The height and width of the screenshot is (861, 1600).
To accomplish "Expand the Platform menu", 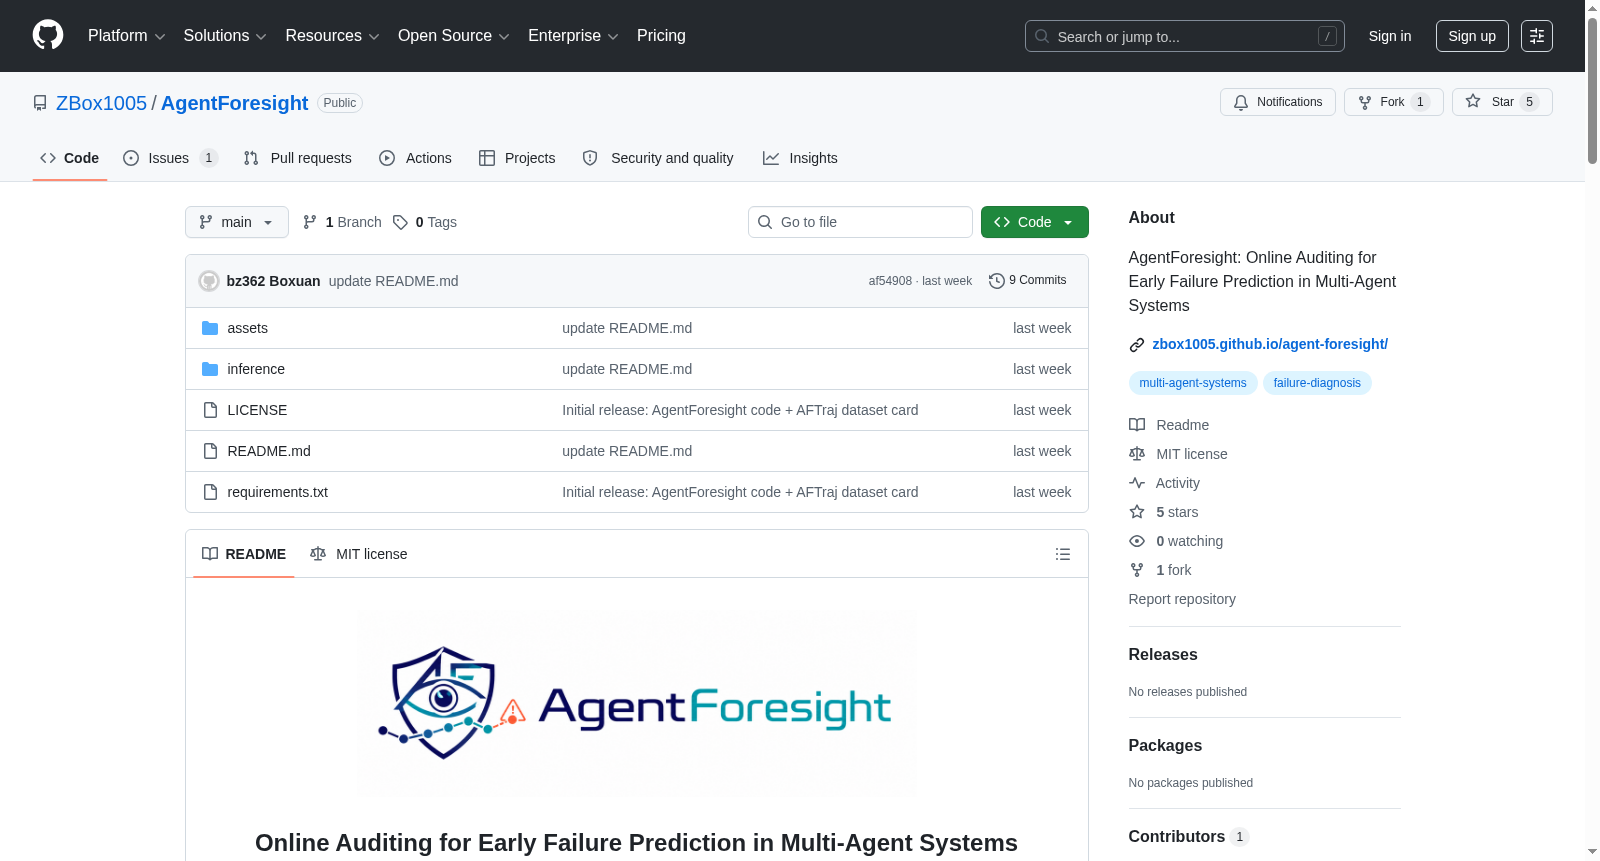I will point(126,36).
